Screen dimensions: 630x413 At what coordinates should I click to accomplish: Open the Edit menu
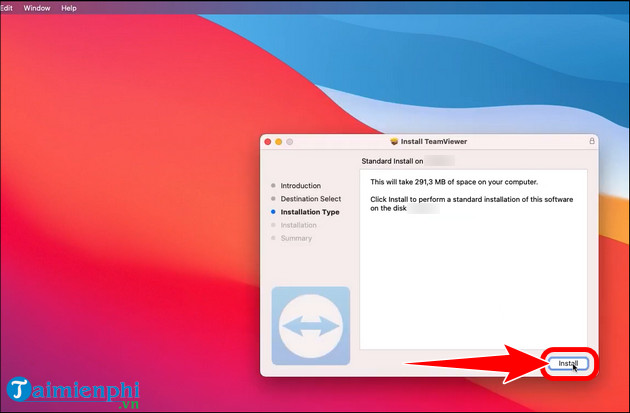tap(6, 8)
